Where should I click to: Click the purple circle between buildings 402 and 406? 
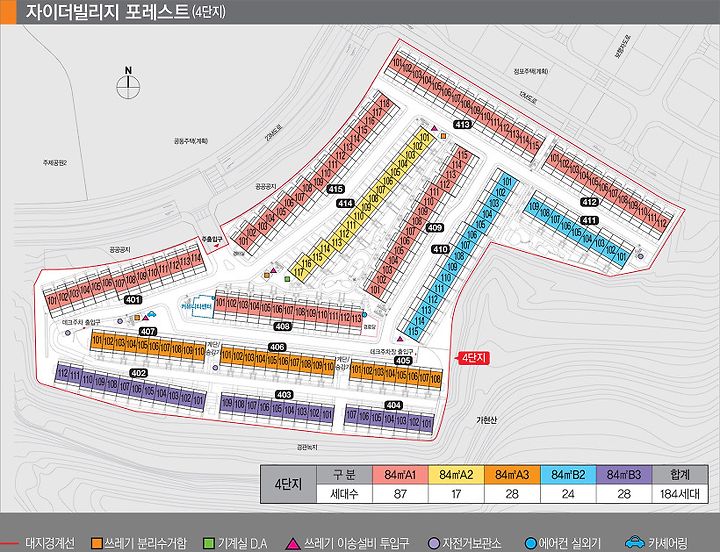click(x=215, y=367)
